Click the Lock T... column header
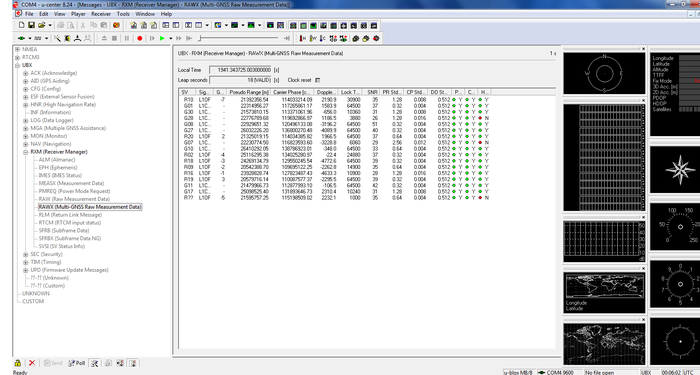The image size is (700, 375). [x=350, y=92]
